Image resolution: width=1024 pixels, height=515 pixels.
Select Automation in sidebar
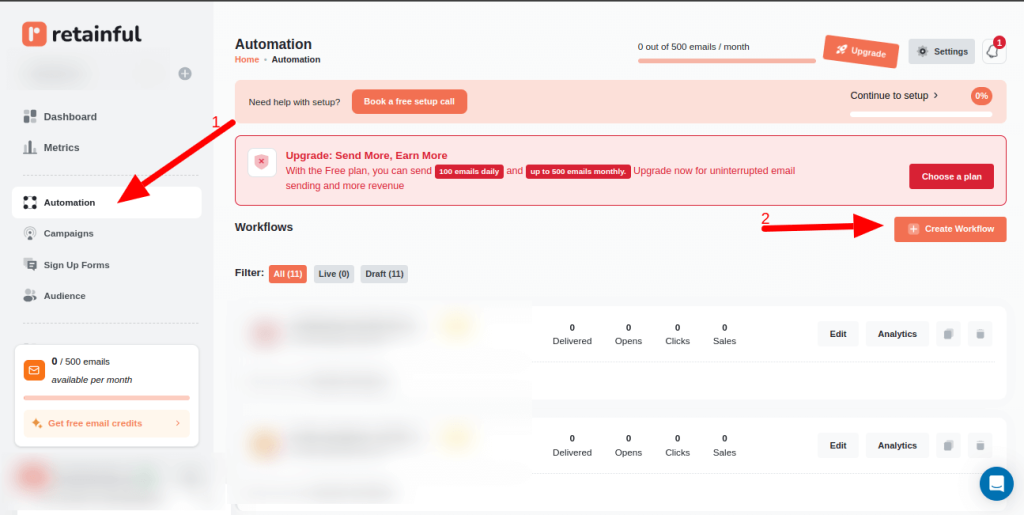106,202
